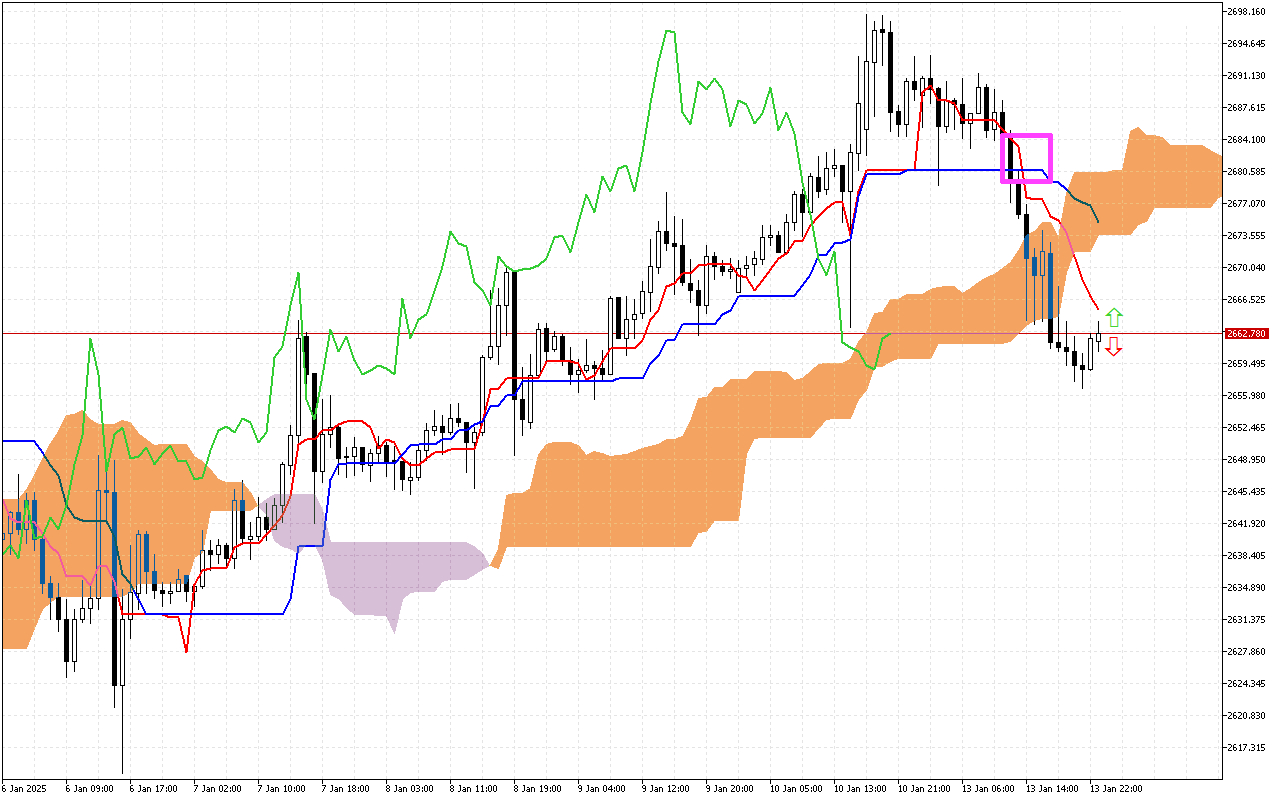Click the 2687.615 price scale value
Image resolution: width=1280 pixels, height=800 pixels.
click(x=1247, y=108)
